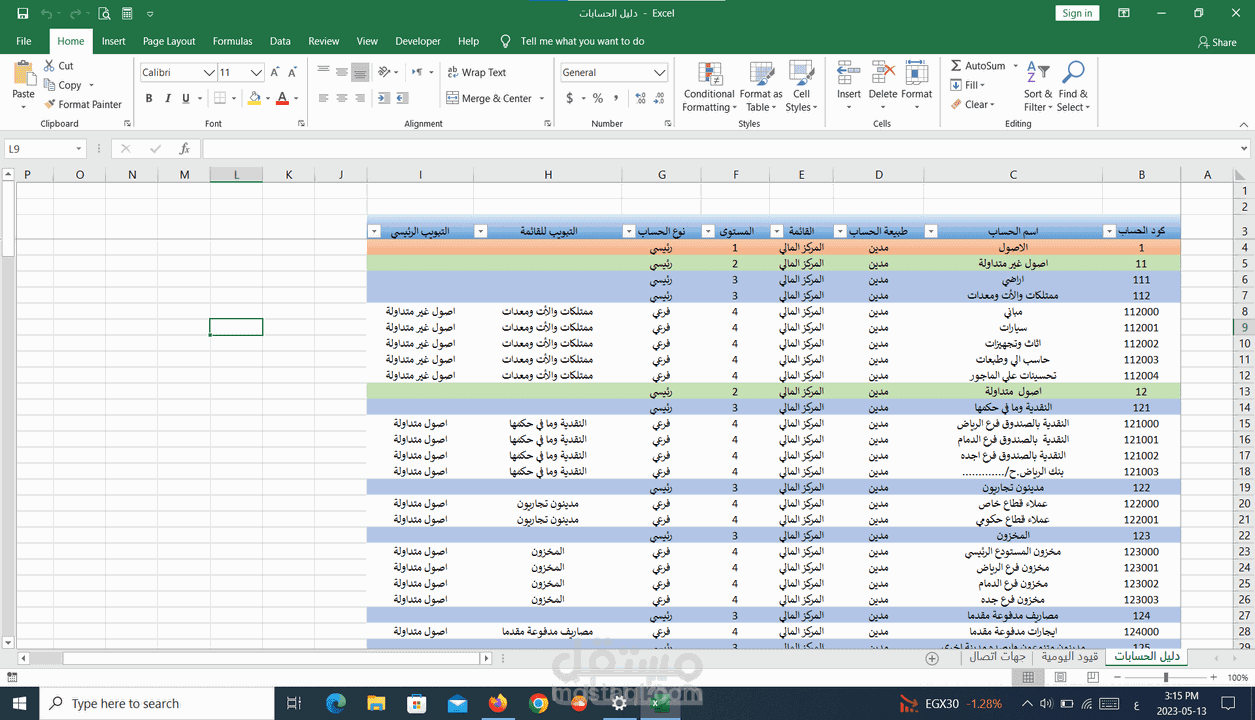
Task: Open the Clear dropdown
Action: click(x=972, y=104)
